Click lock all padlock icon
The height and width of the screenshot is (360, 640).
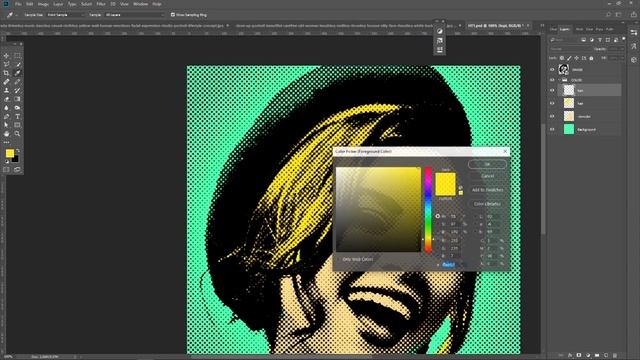pyautogui.click(x=591, y=58)
